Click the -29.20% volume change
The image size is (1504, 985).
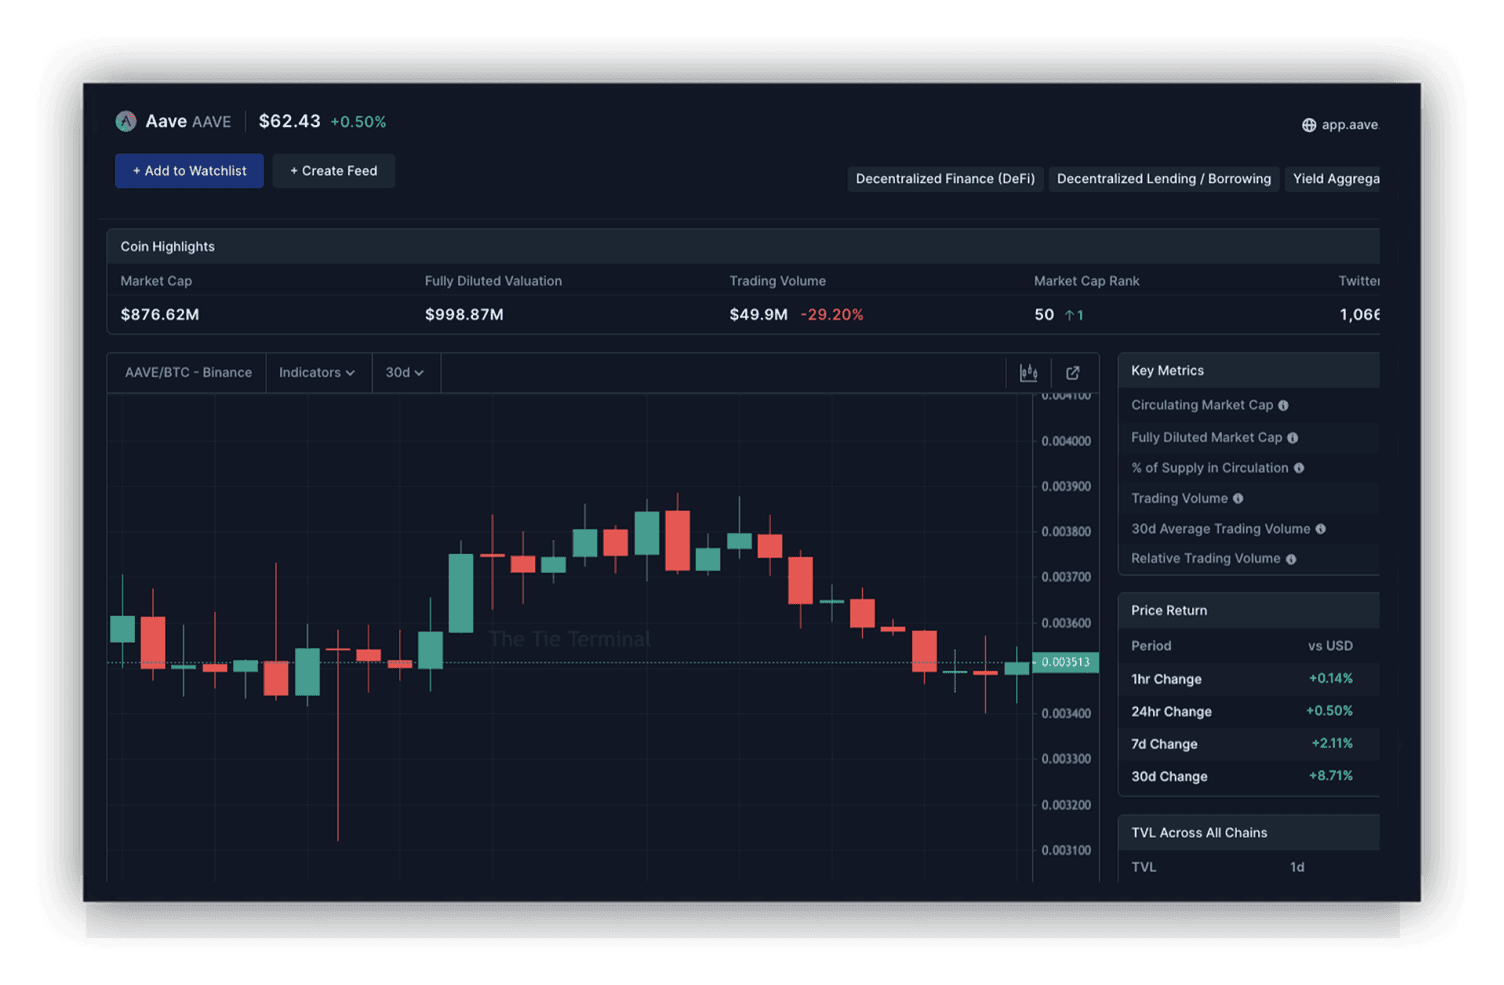coord(832,315)
